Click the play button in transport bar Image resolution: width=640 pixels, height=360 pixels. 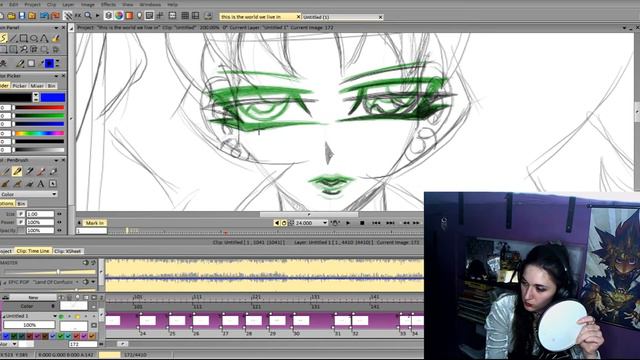click(348, 223)
